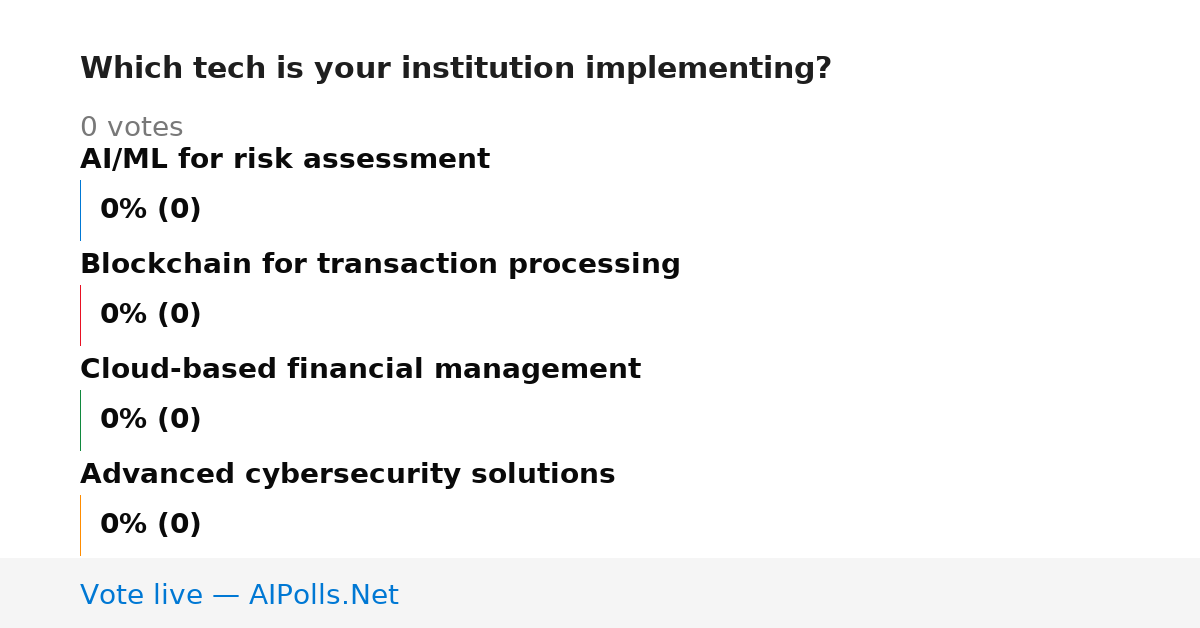The height and width of the screenshot is (628, 1200).
Task: Click the empty gray footer bar area
Action: 800,593
